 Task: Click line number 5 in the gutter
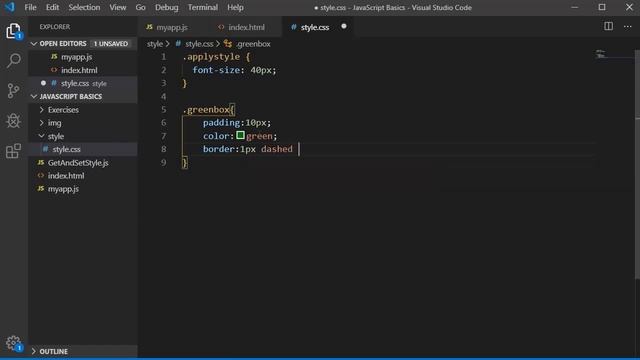click(x=164, y=110)
